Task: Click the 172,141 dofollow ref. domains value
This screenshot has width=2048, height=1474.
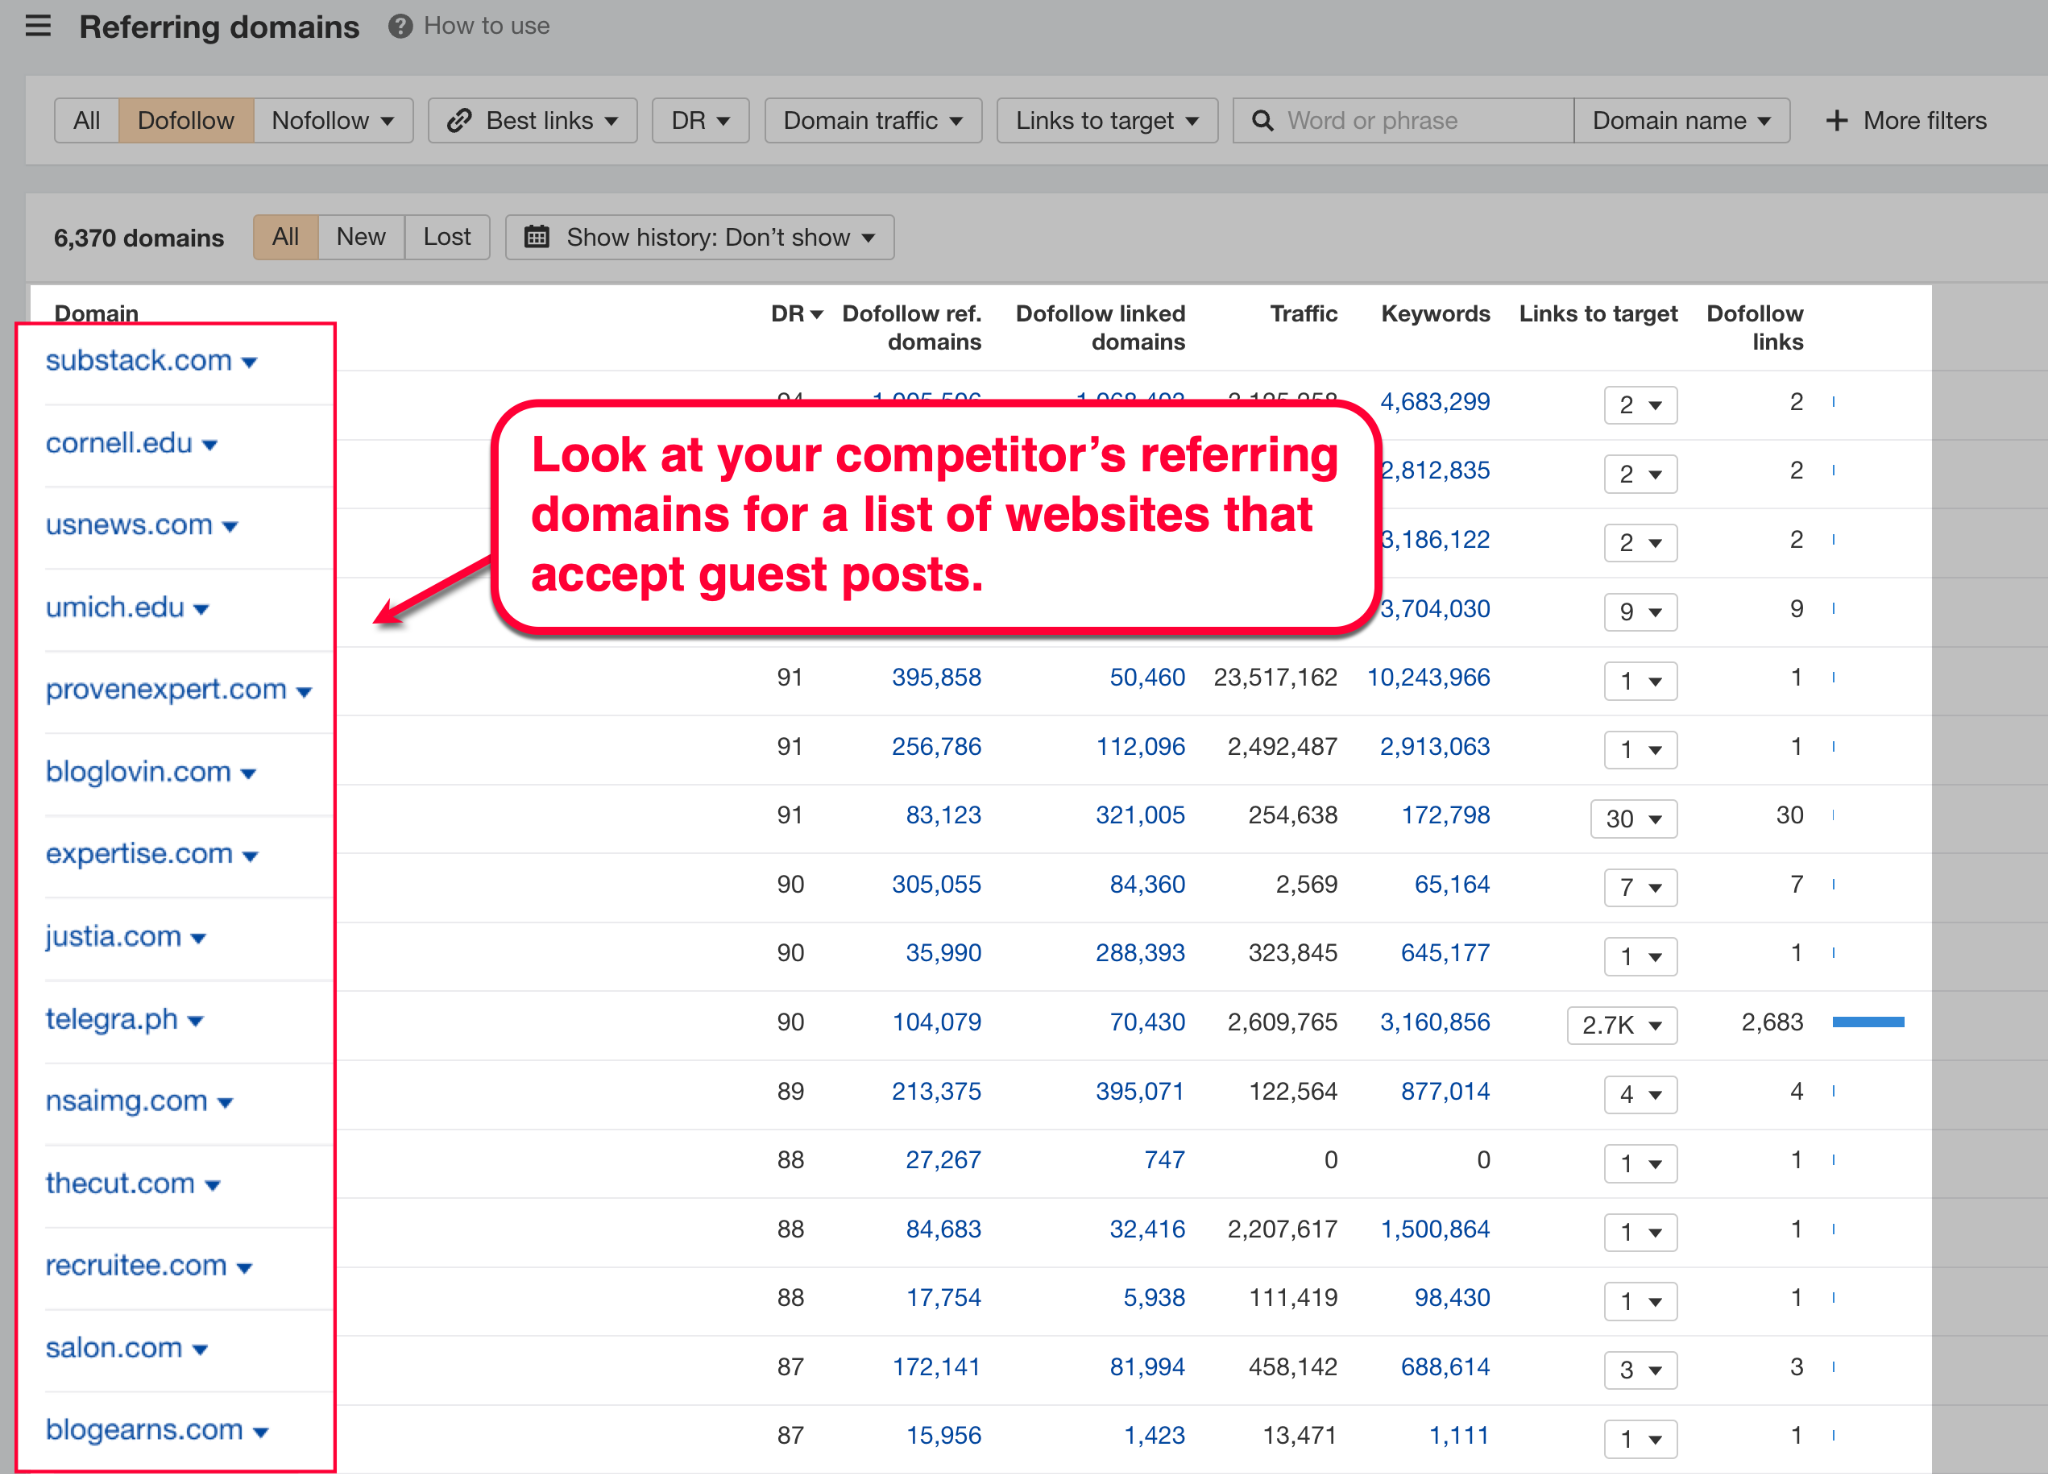Action: (x=936, y=1367)
